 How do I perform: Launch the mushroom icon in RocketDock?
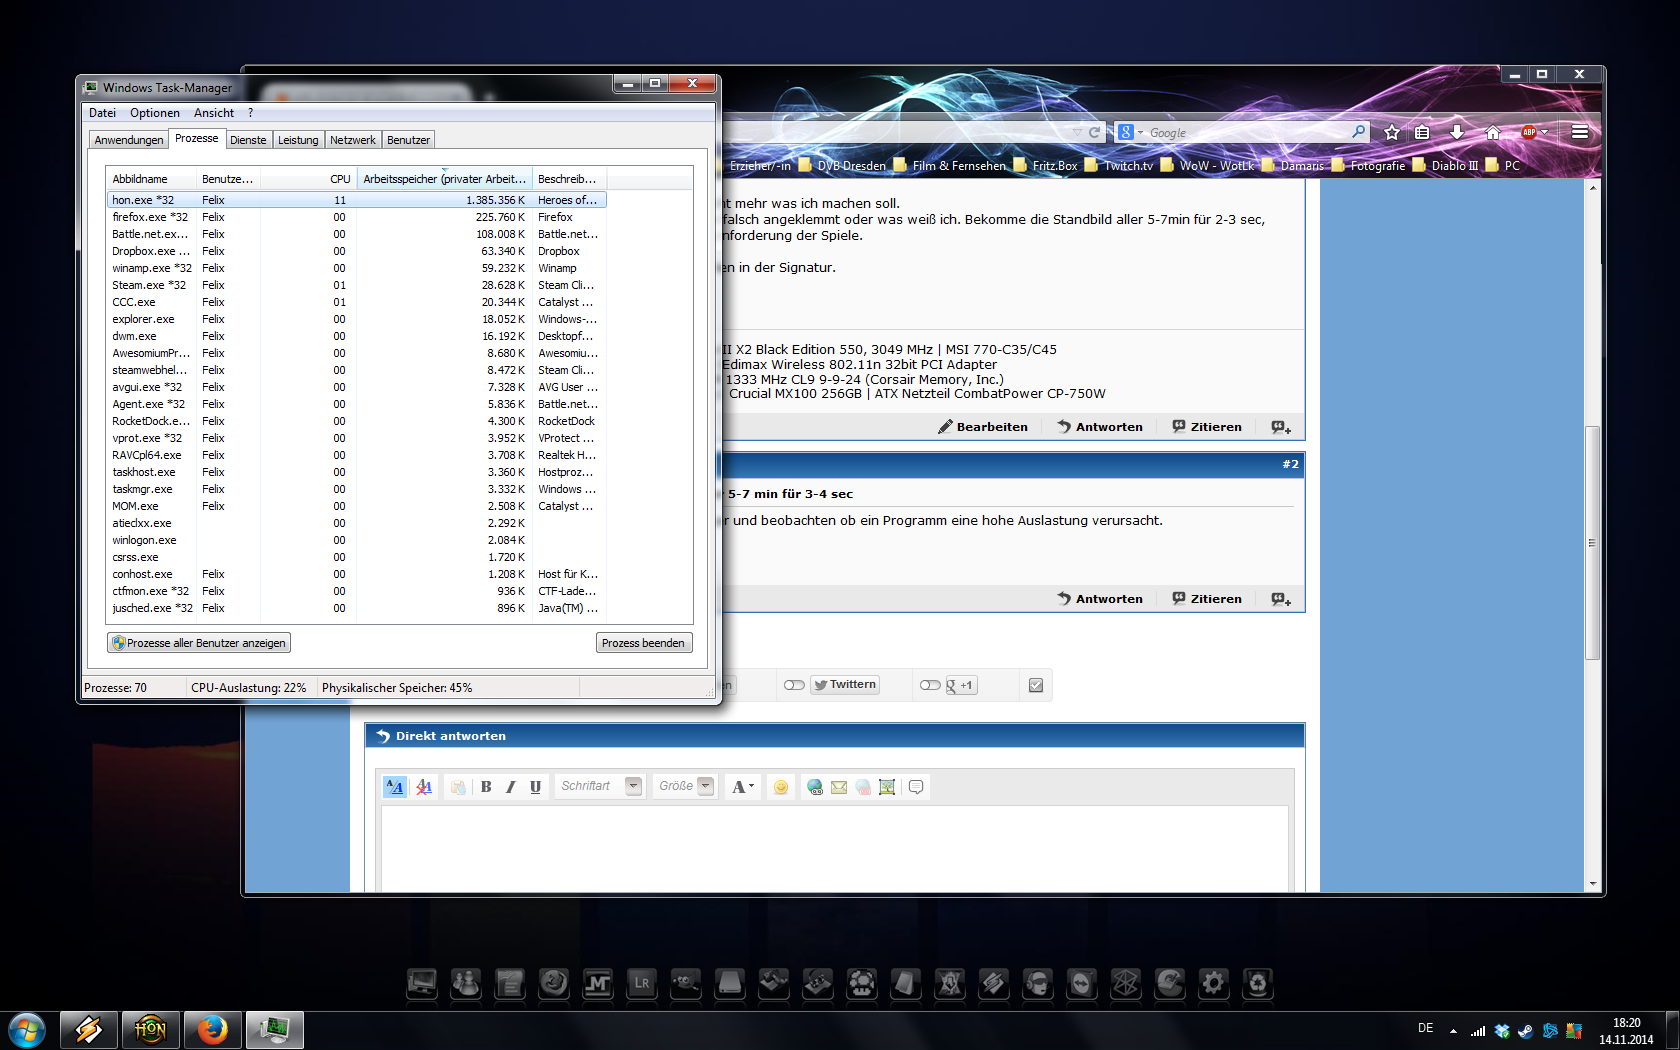point(862,983)
